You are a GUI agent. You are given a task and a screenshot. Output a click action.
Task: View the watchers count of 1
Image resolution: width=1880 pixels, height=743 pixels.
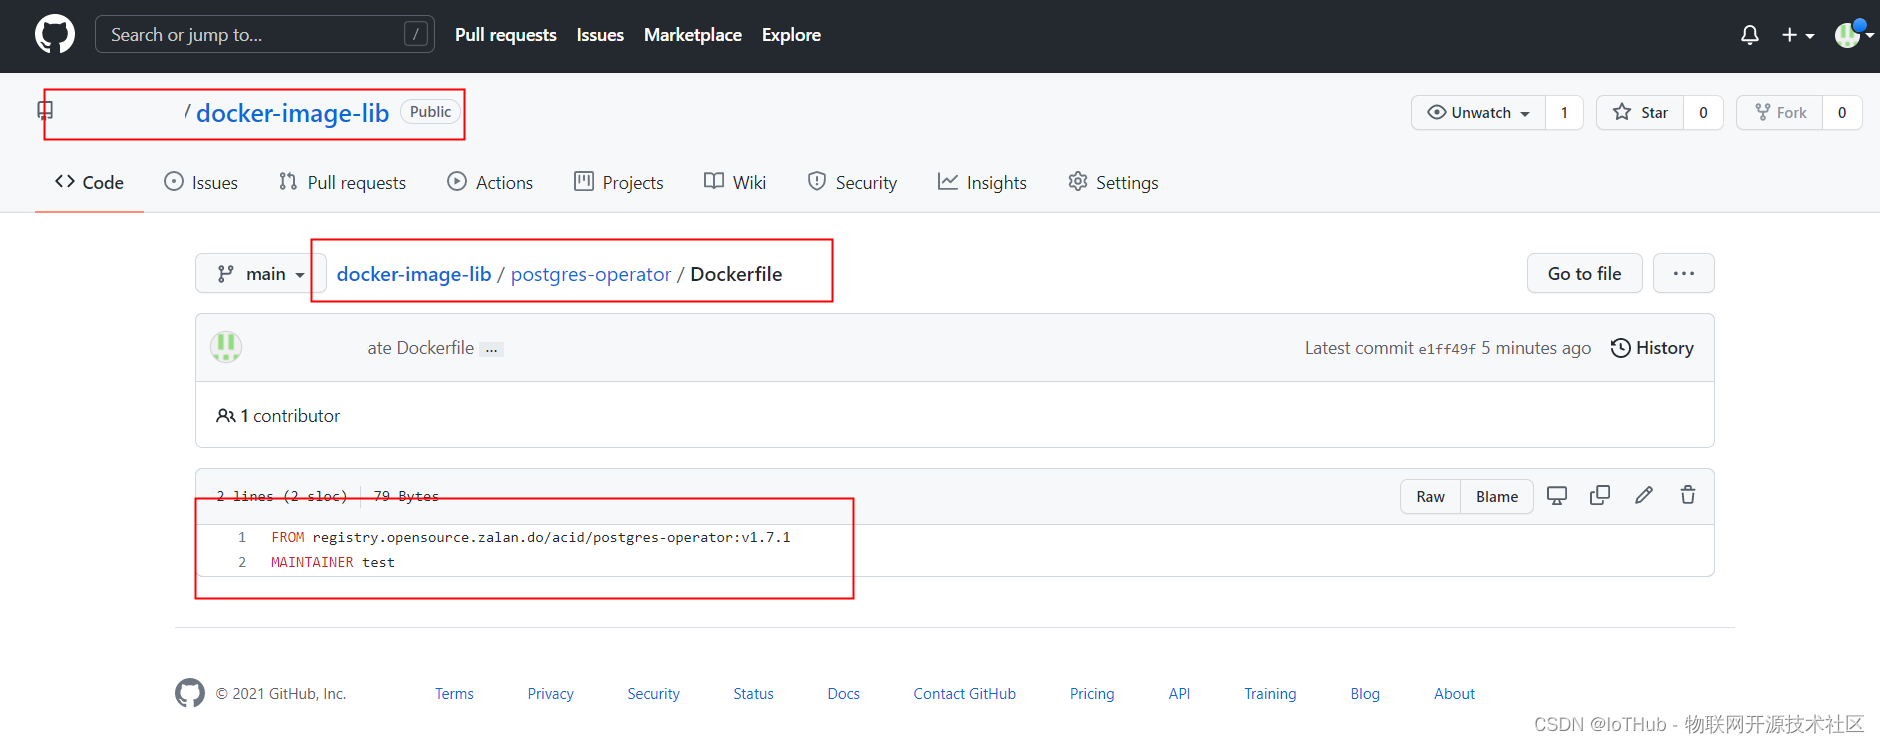coord(1564,113)
